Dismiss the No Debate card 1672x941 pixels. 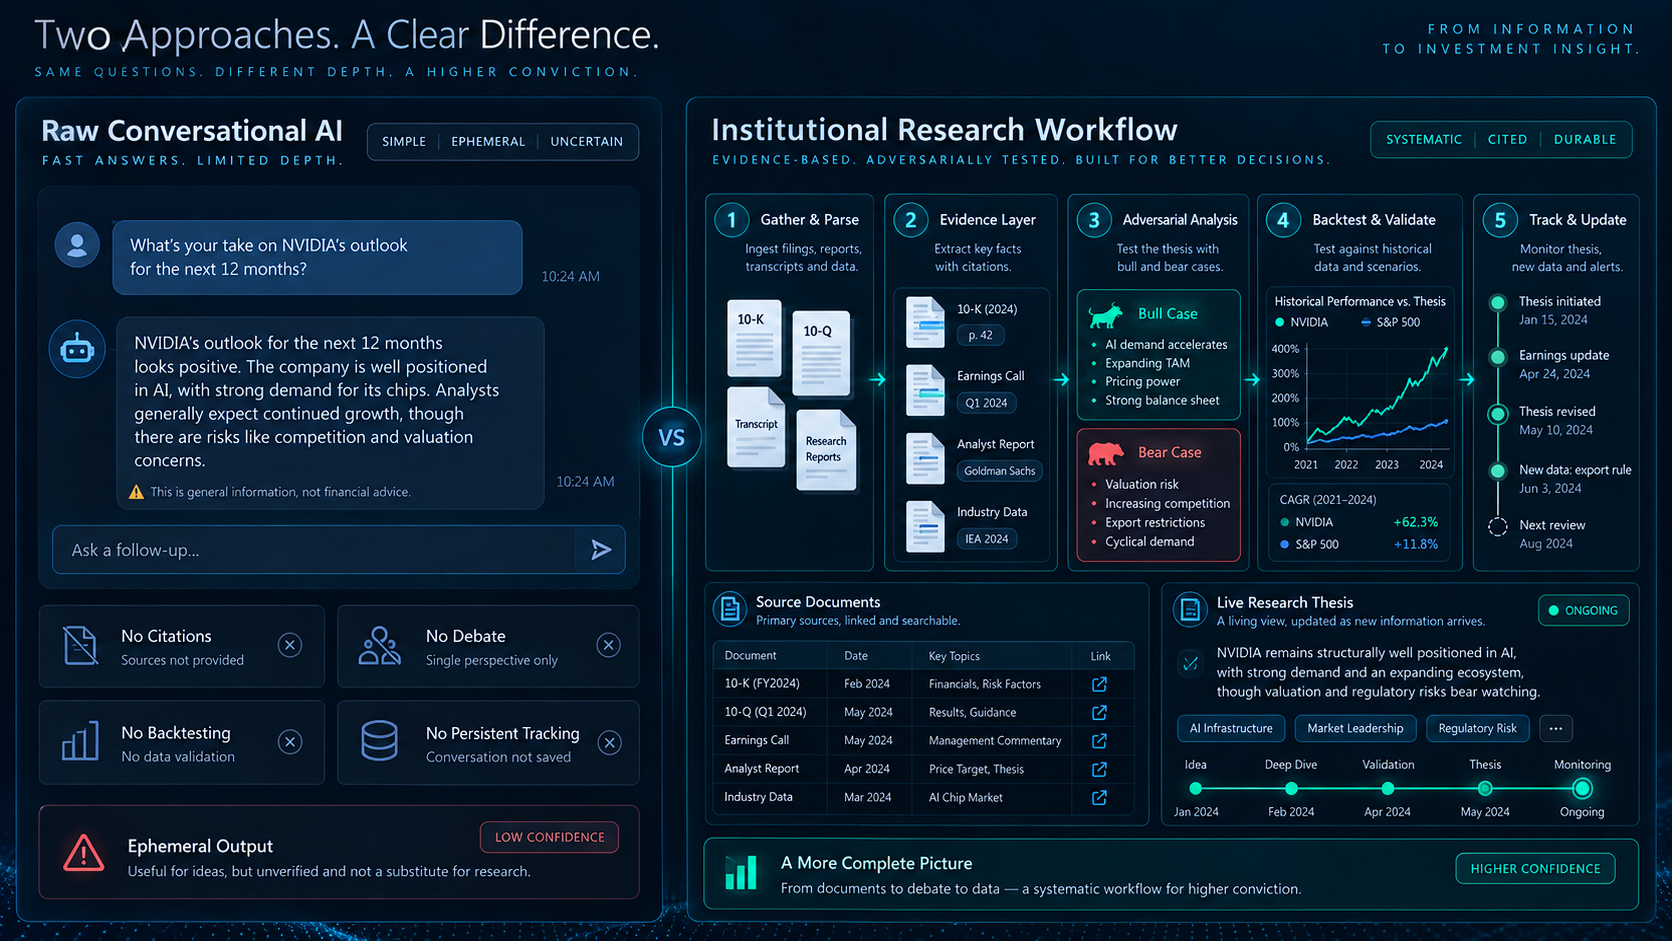(x=608, y=646)
